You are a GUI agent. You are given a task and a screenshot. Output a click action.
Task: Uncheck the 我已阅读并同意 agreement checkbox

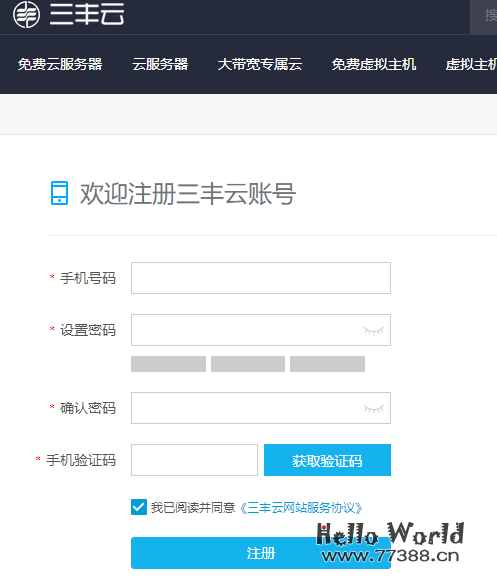click(x=139, y=507)
